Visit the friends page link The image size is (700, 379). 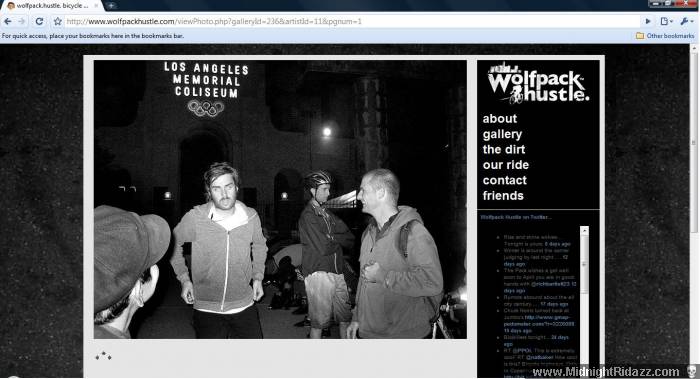pyautogui.click(x=503, y=196)
